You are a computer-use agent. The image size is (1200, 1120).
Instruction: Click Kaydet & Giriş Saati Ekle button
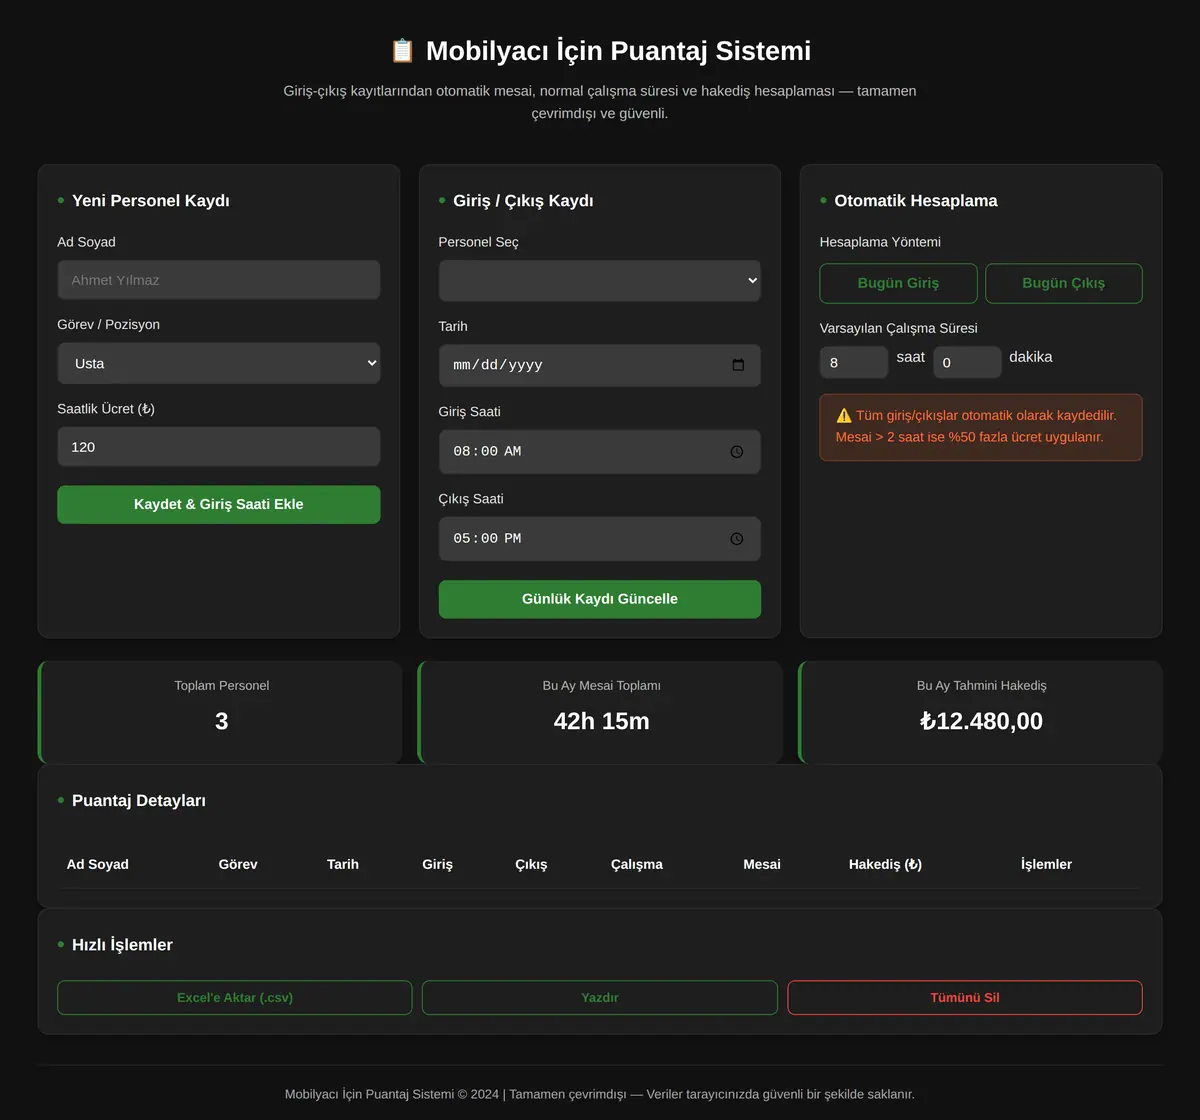coord(219,504)
